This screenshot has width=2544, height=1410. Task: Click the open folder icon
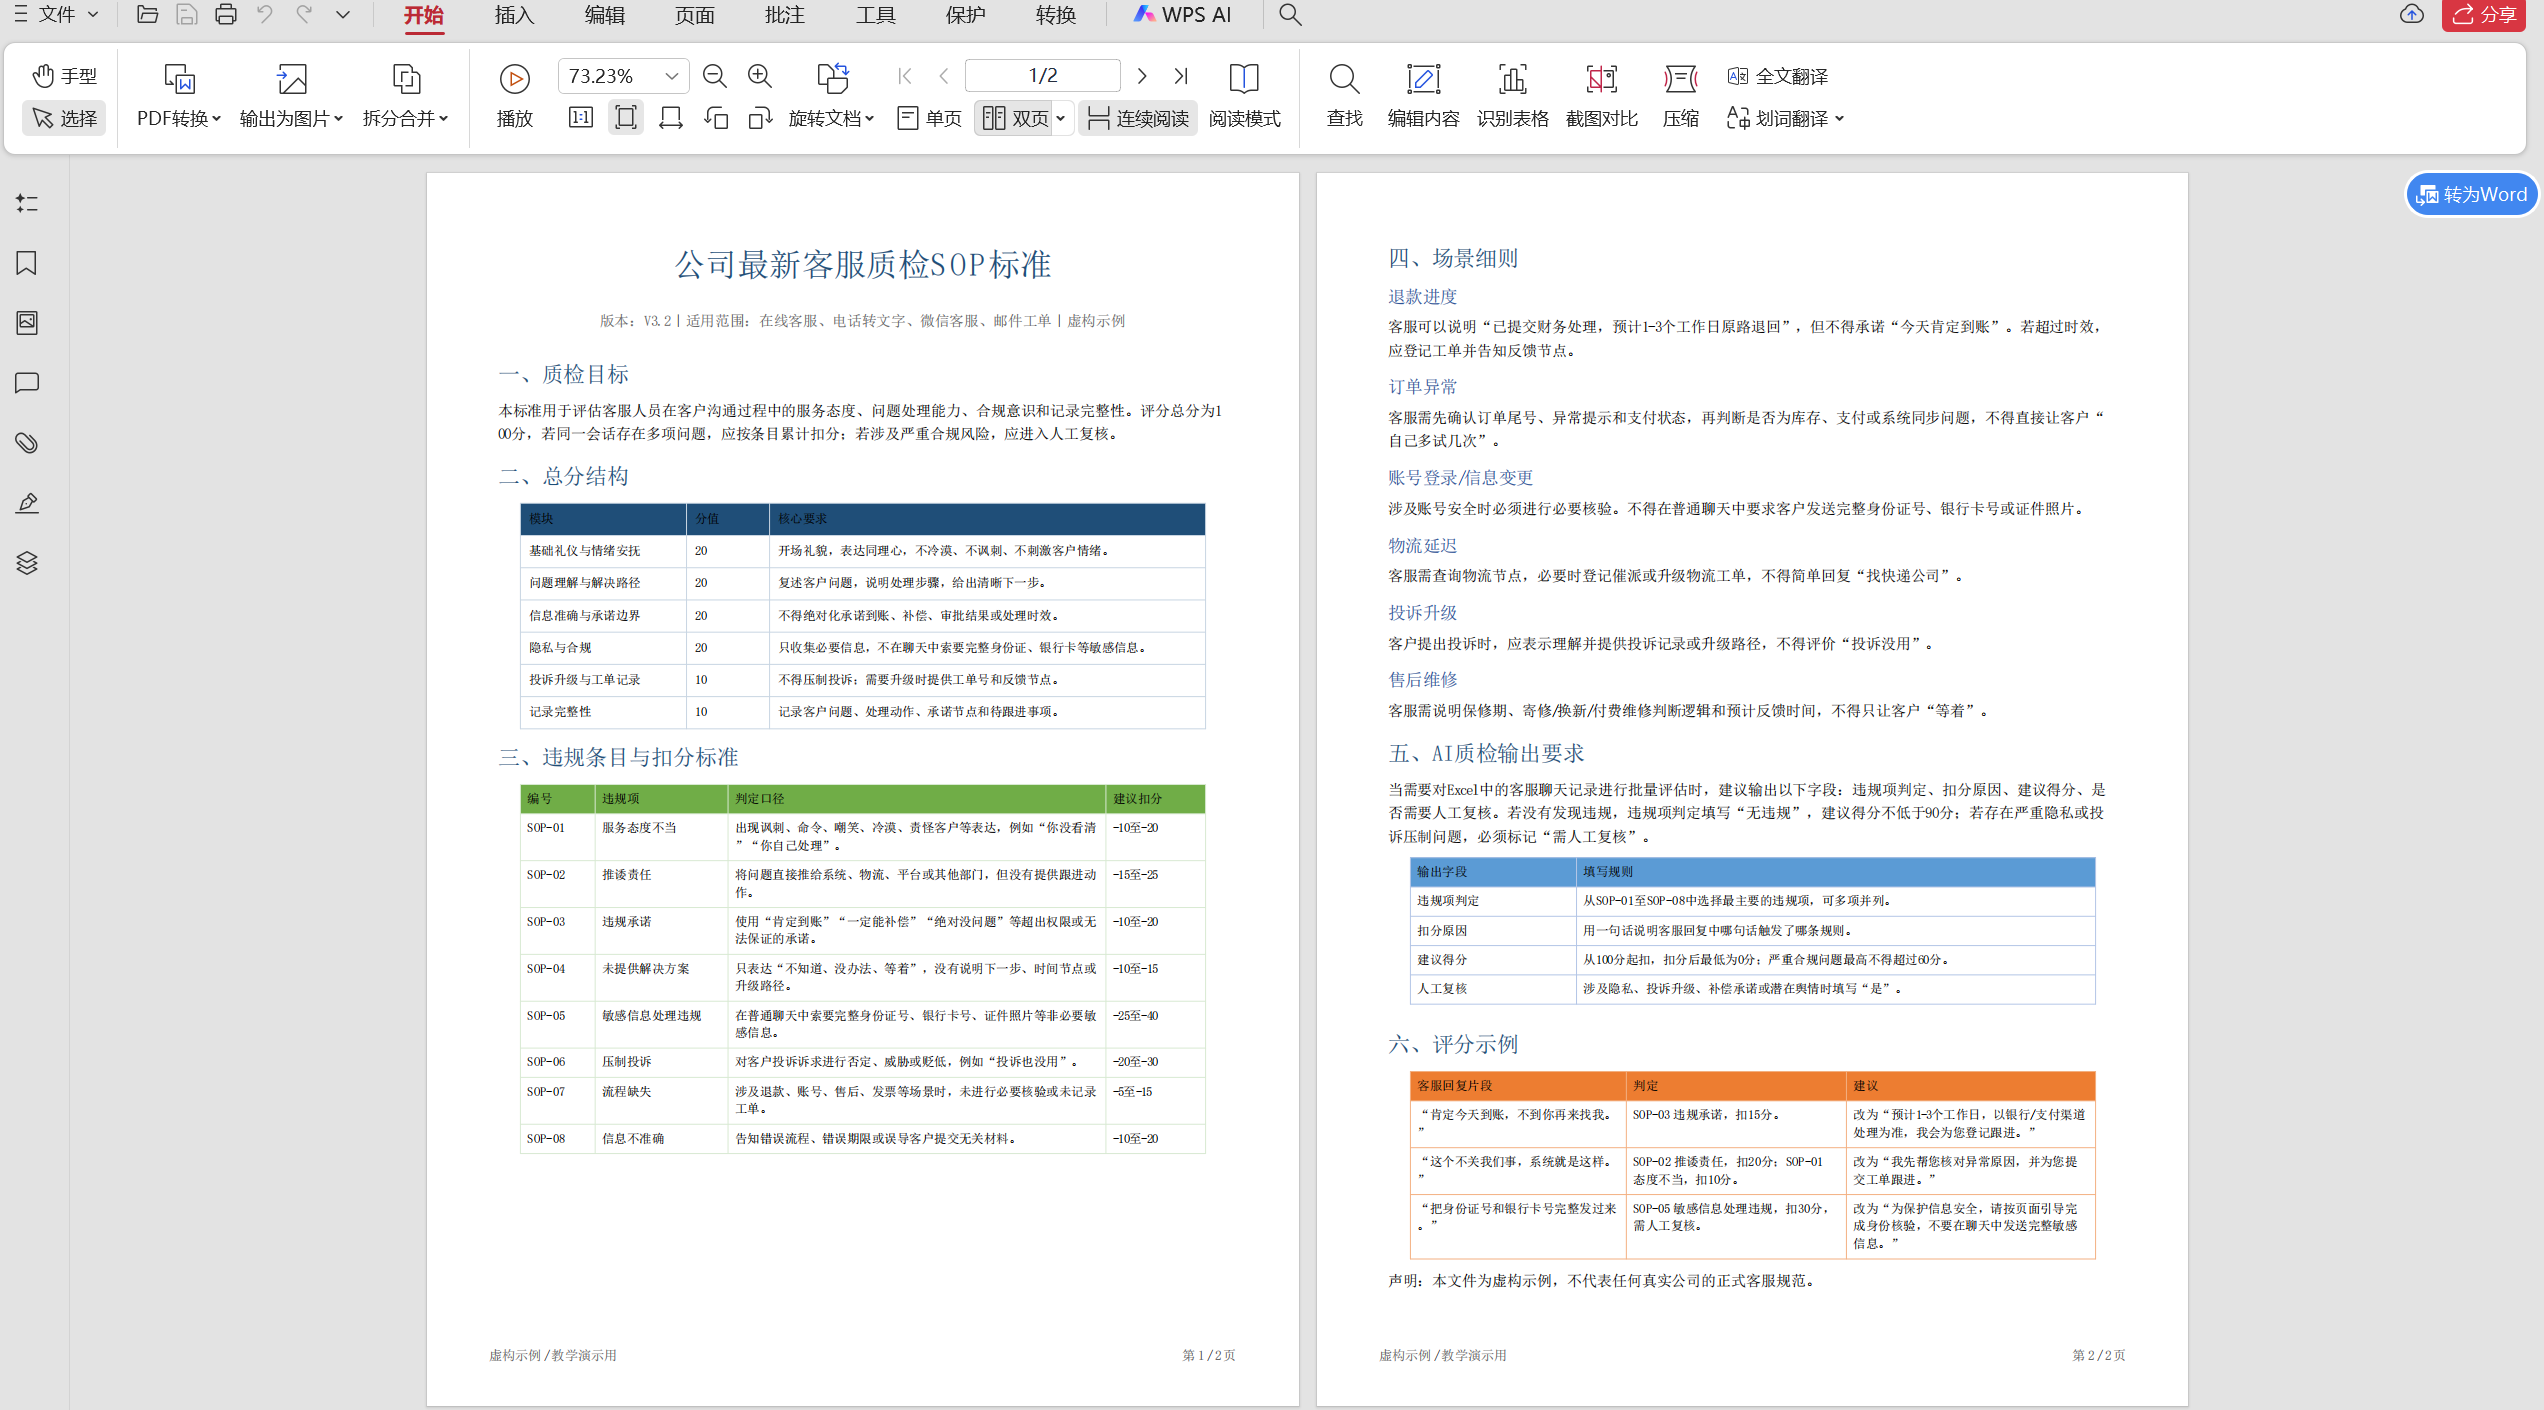(147, 14)
